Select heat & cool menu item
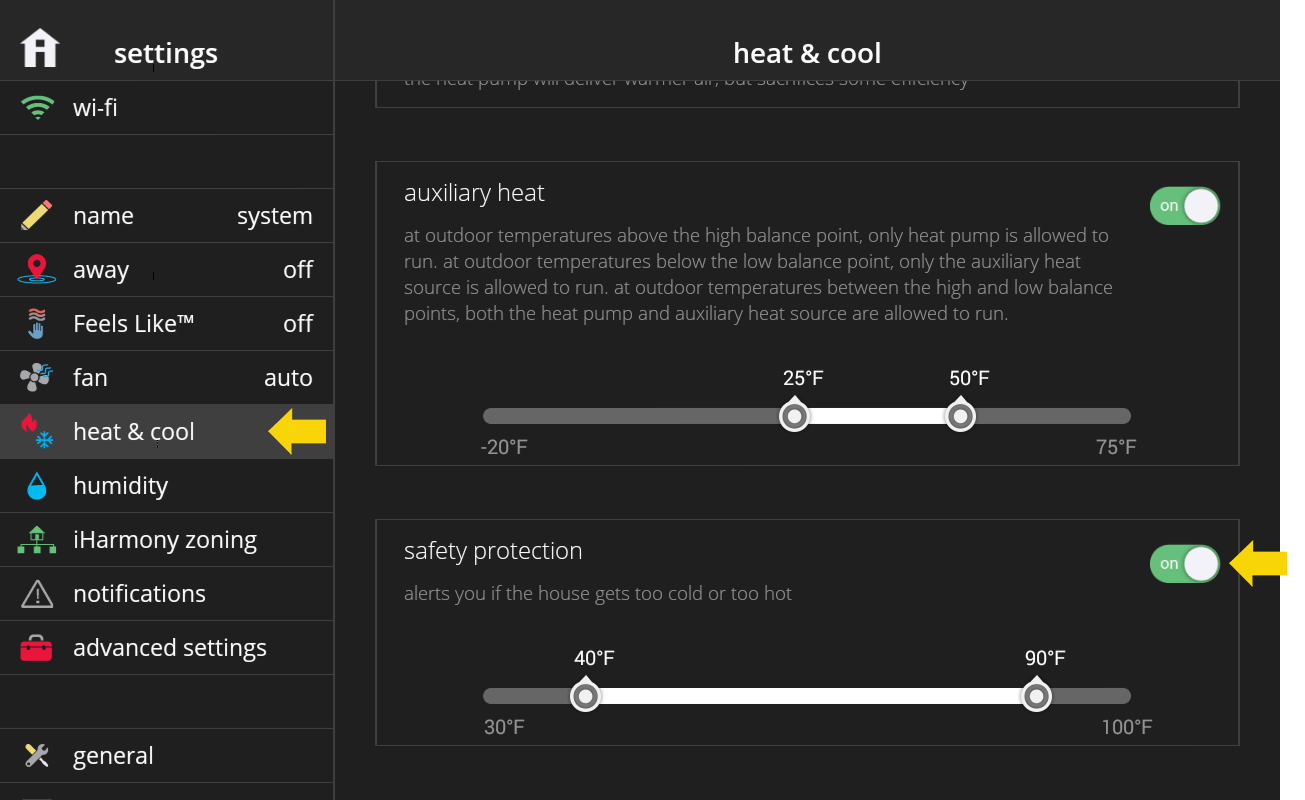1305x800 pixels. [x=167, y=432]
